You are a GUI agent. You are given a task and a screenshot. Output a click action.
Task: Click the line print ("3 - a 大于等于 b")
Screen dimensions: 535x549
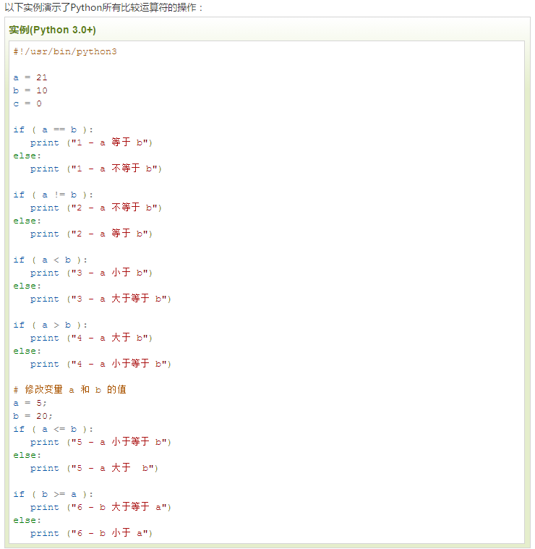(x=100, y=299)
